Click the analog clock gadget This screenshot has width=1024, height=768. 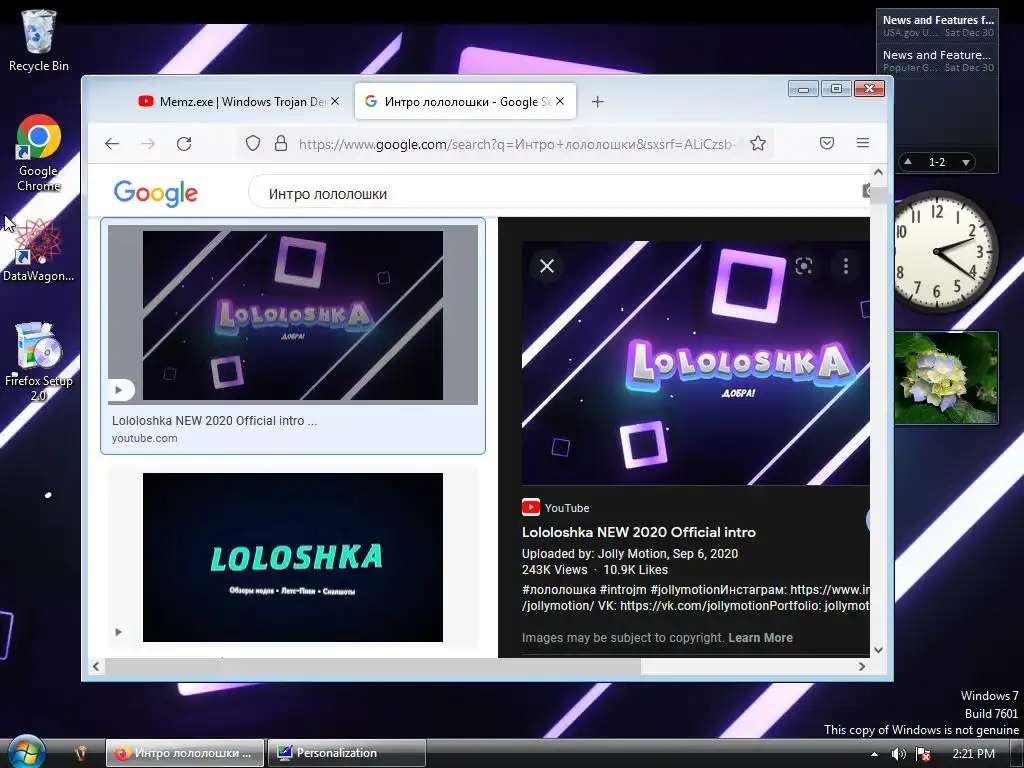tap(945, 251)
